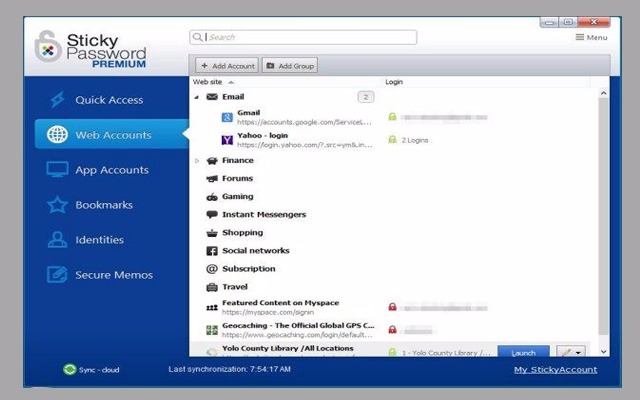Sort by Web site column header

(x=208, y=82)
